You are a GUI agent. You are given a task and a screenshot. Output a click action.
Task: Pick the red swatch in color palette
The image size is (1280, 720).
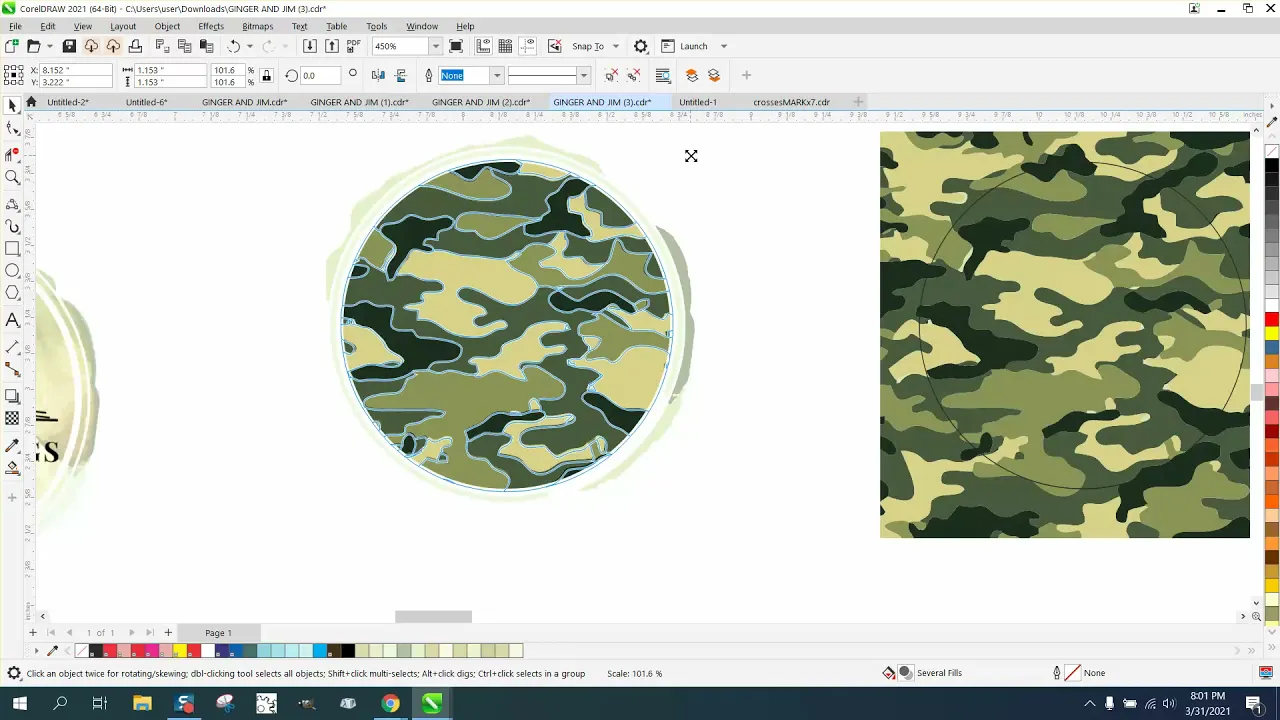pyautogui.click(x=1272, y=319)
